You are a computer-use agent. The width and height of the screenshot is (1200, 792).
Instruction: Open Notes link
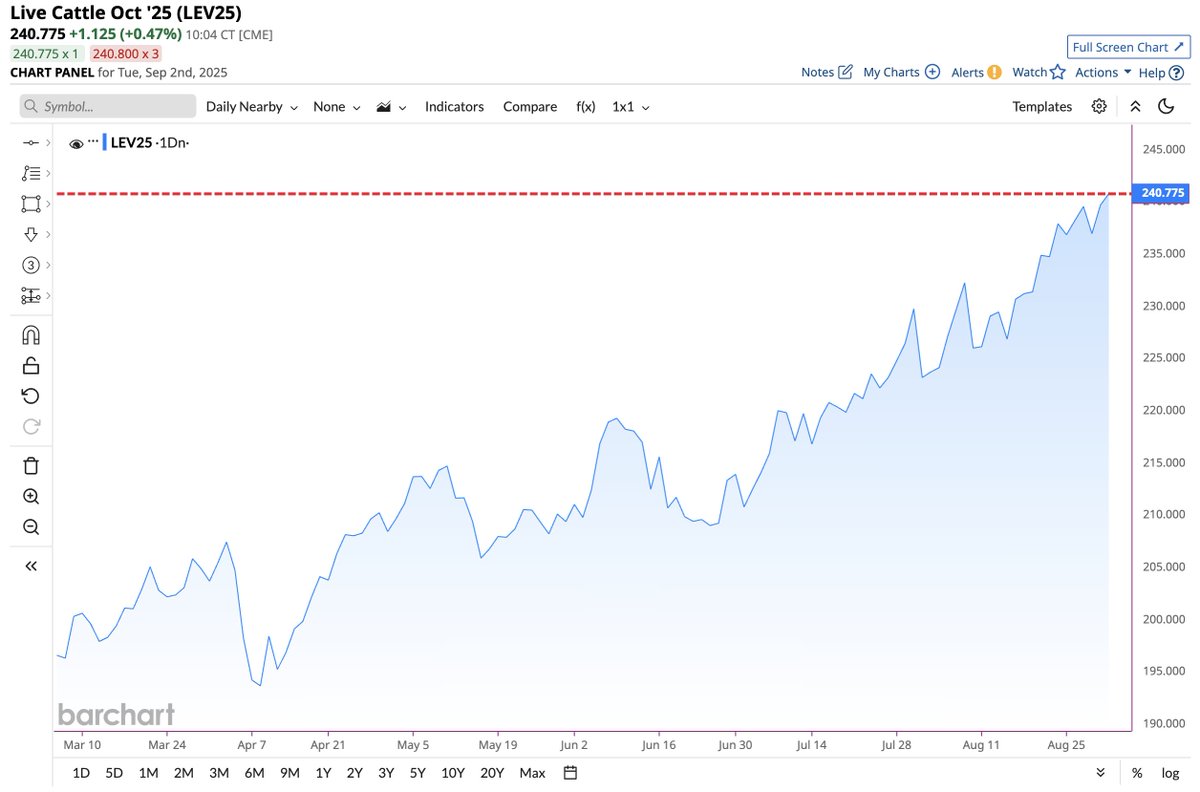(827, 72)
